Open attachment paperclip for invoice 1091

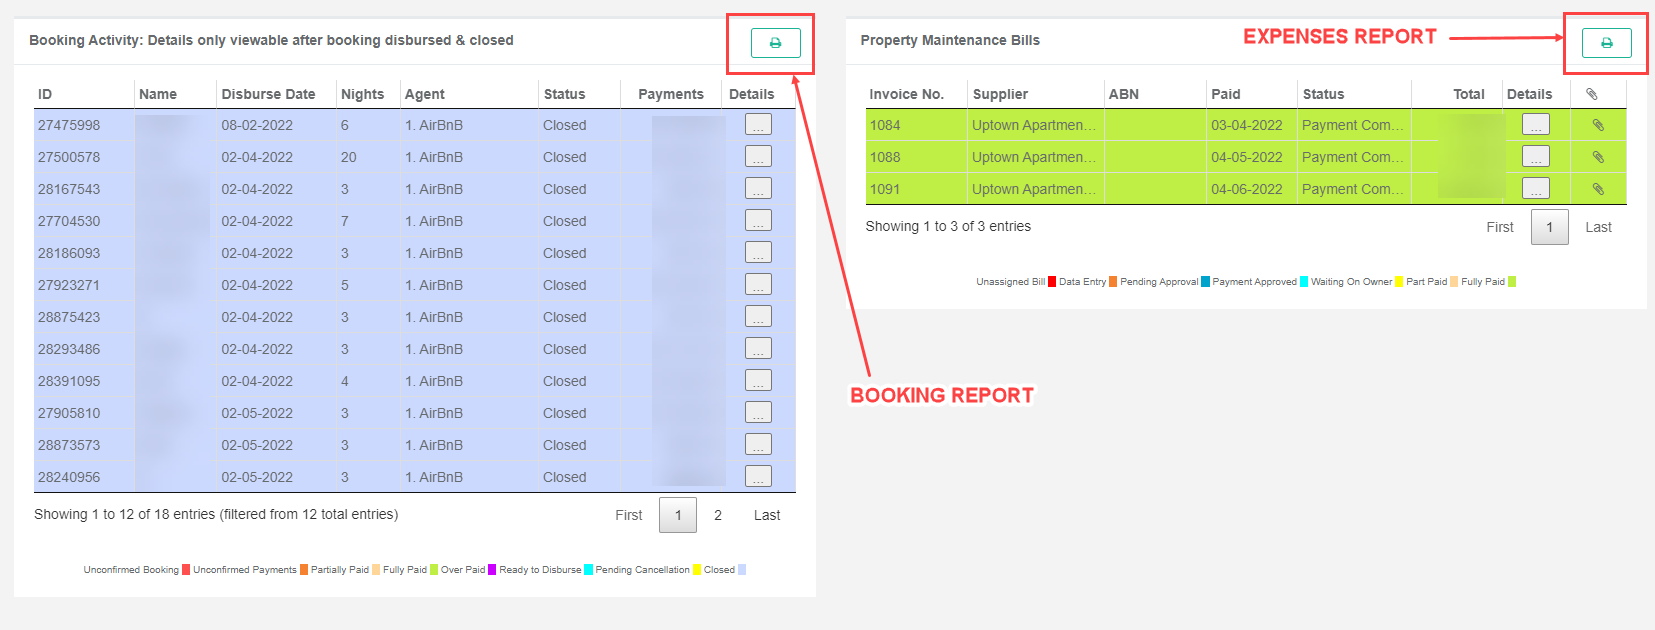1598,189
